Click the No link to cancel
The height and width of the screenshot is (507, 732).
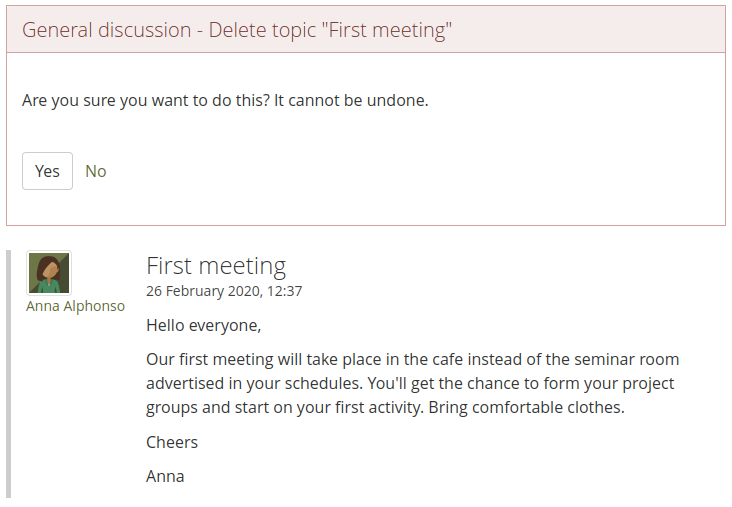point(96,171)
